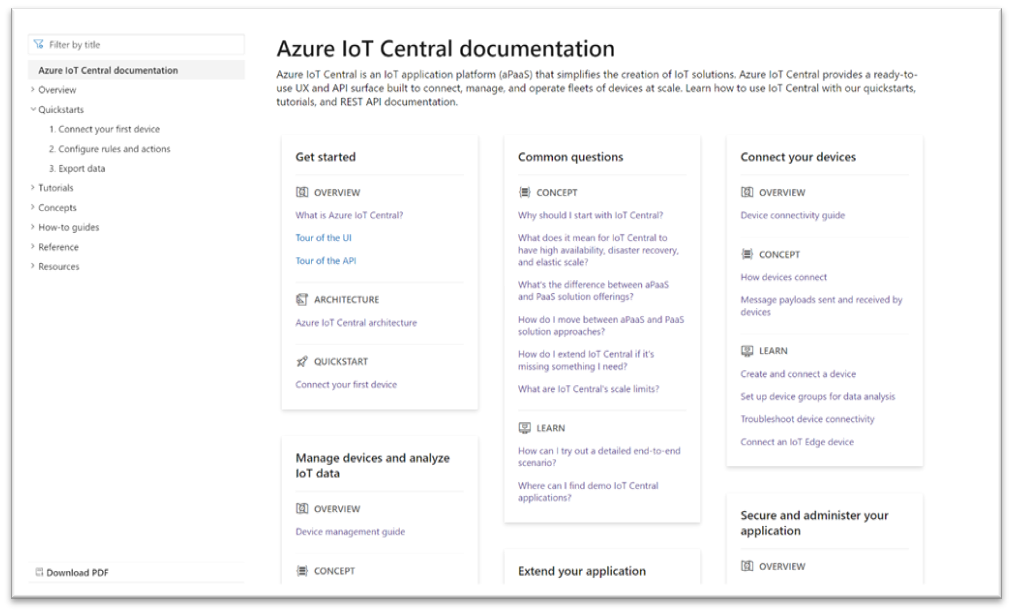Click the Azure IoT Central documentation page title

[x=446, y=48]
